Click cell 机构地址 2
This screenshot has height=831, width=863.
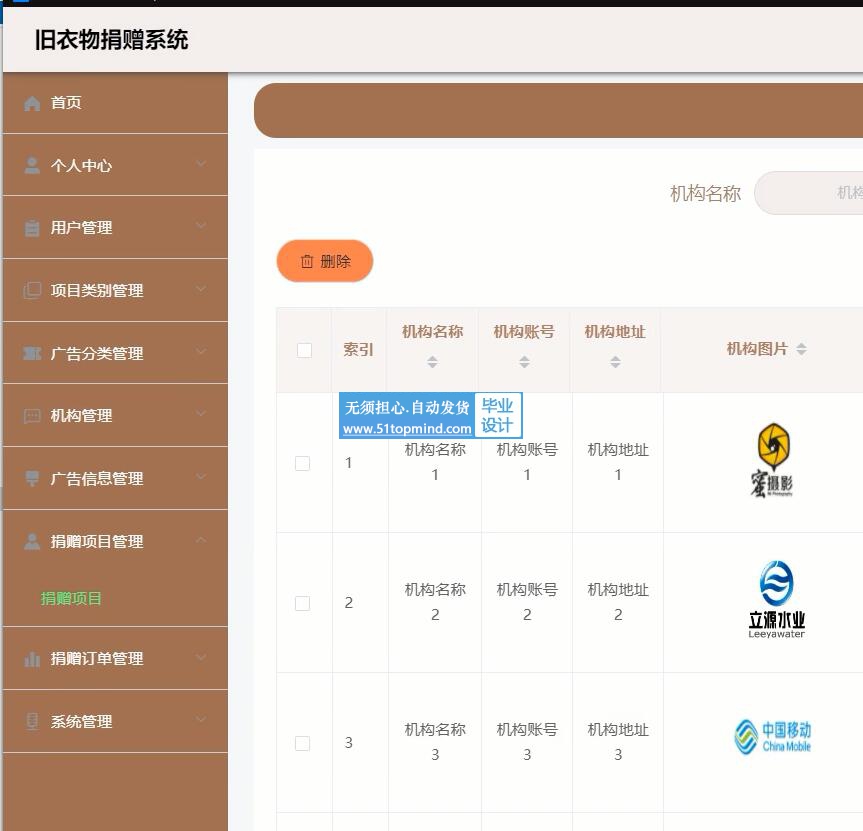pos(618,602)
